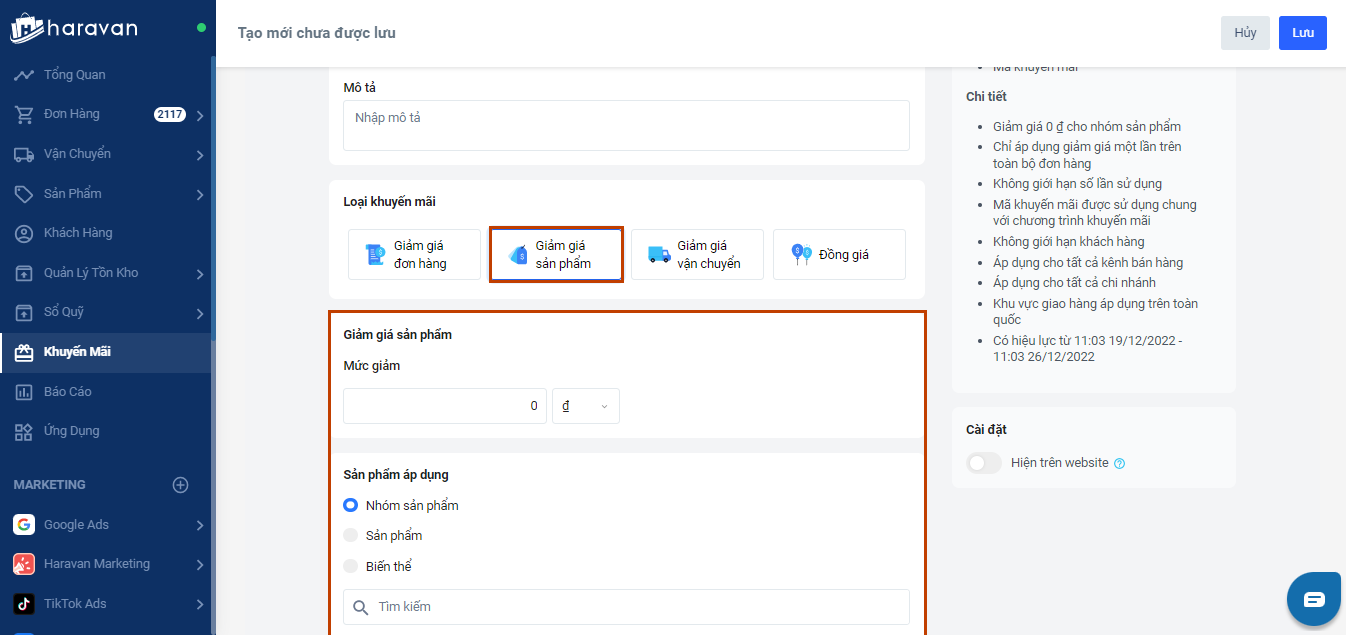1346x635 pixels.
Task: Click the MARKETING section heading
Action: point(50,485)
